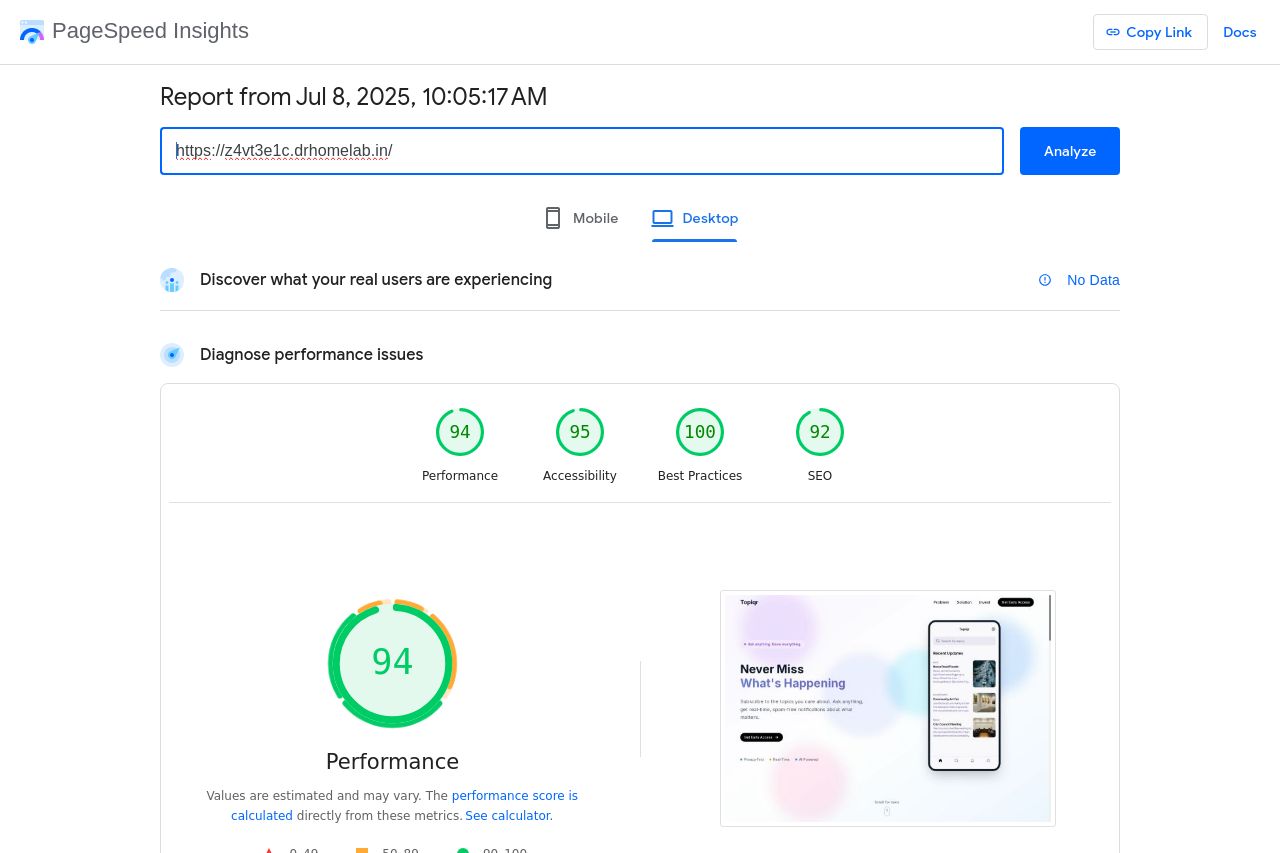Click the Copy Link button

(1150, 32)
